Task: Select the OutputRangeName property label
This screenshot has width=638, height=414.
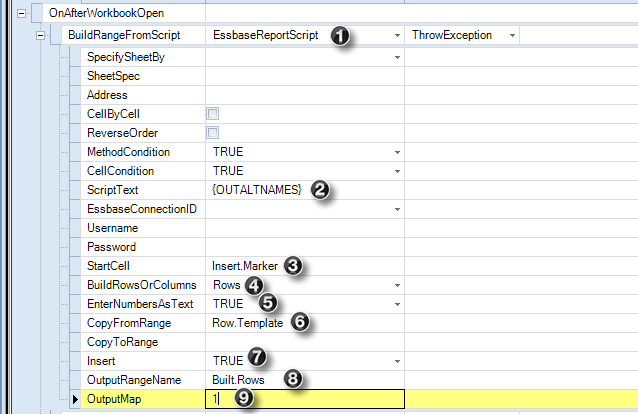Action: click(x=134, y=380)
